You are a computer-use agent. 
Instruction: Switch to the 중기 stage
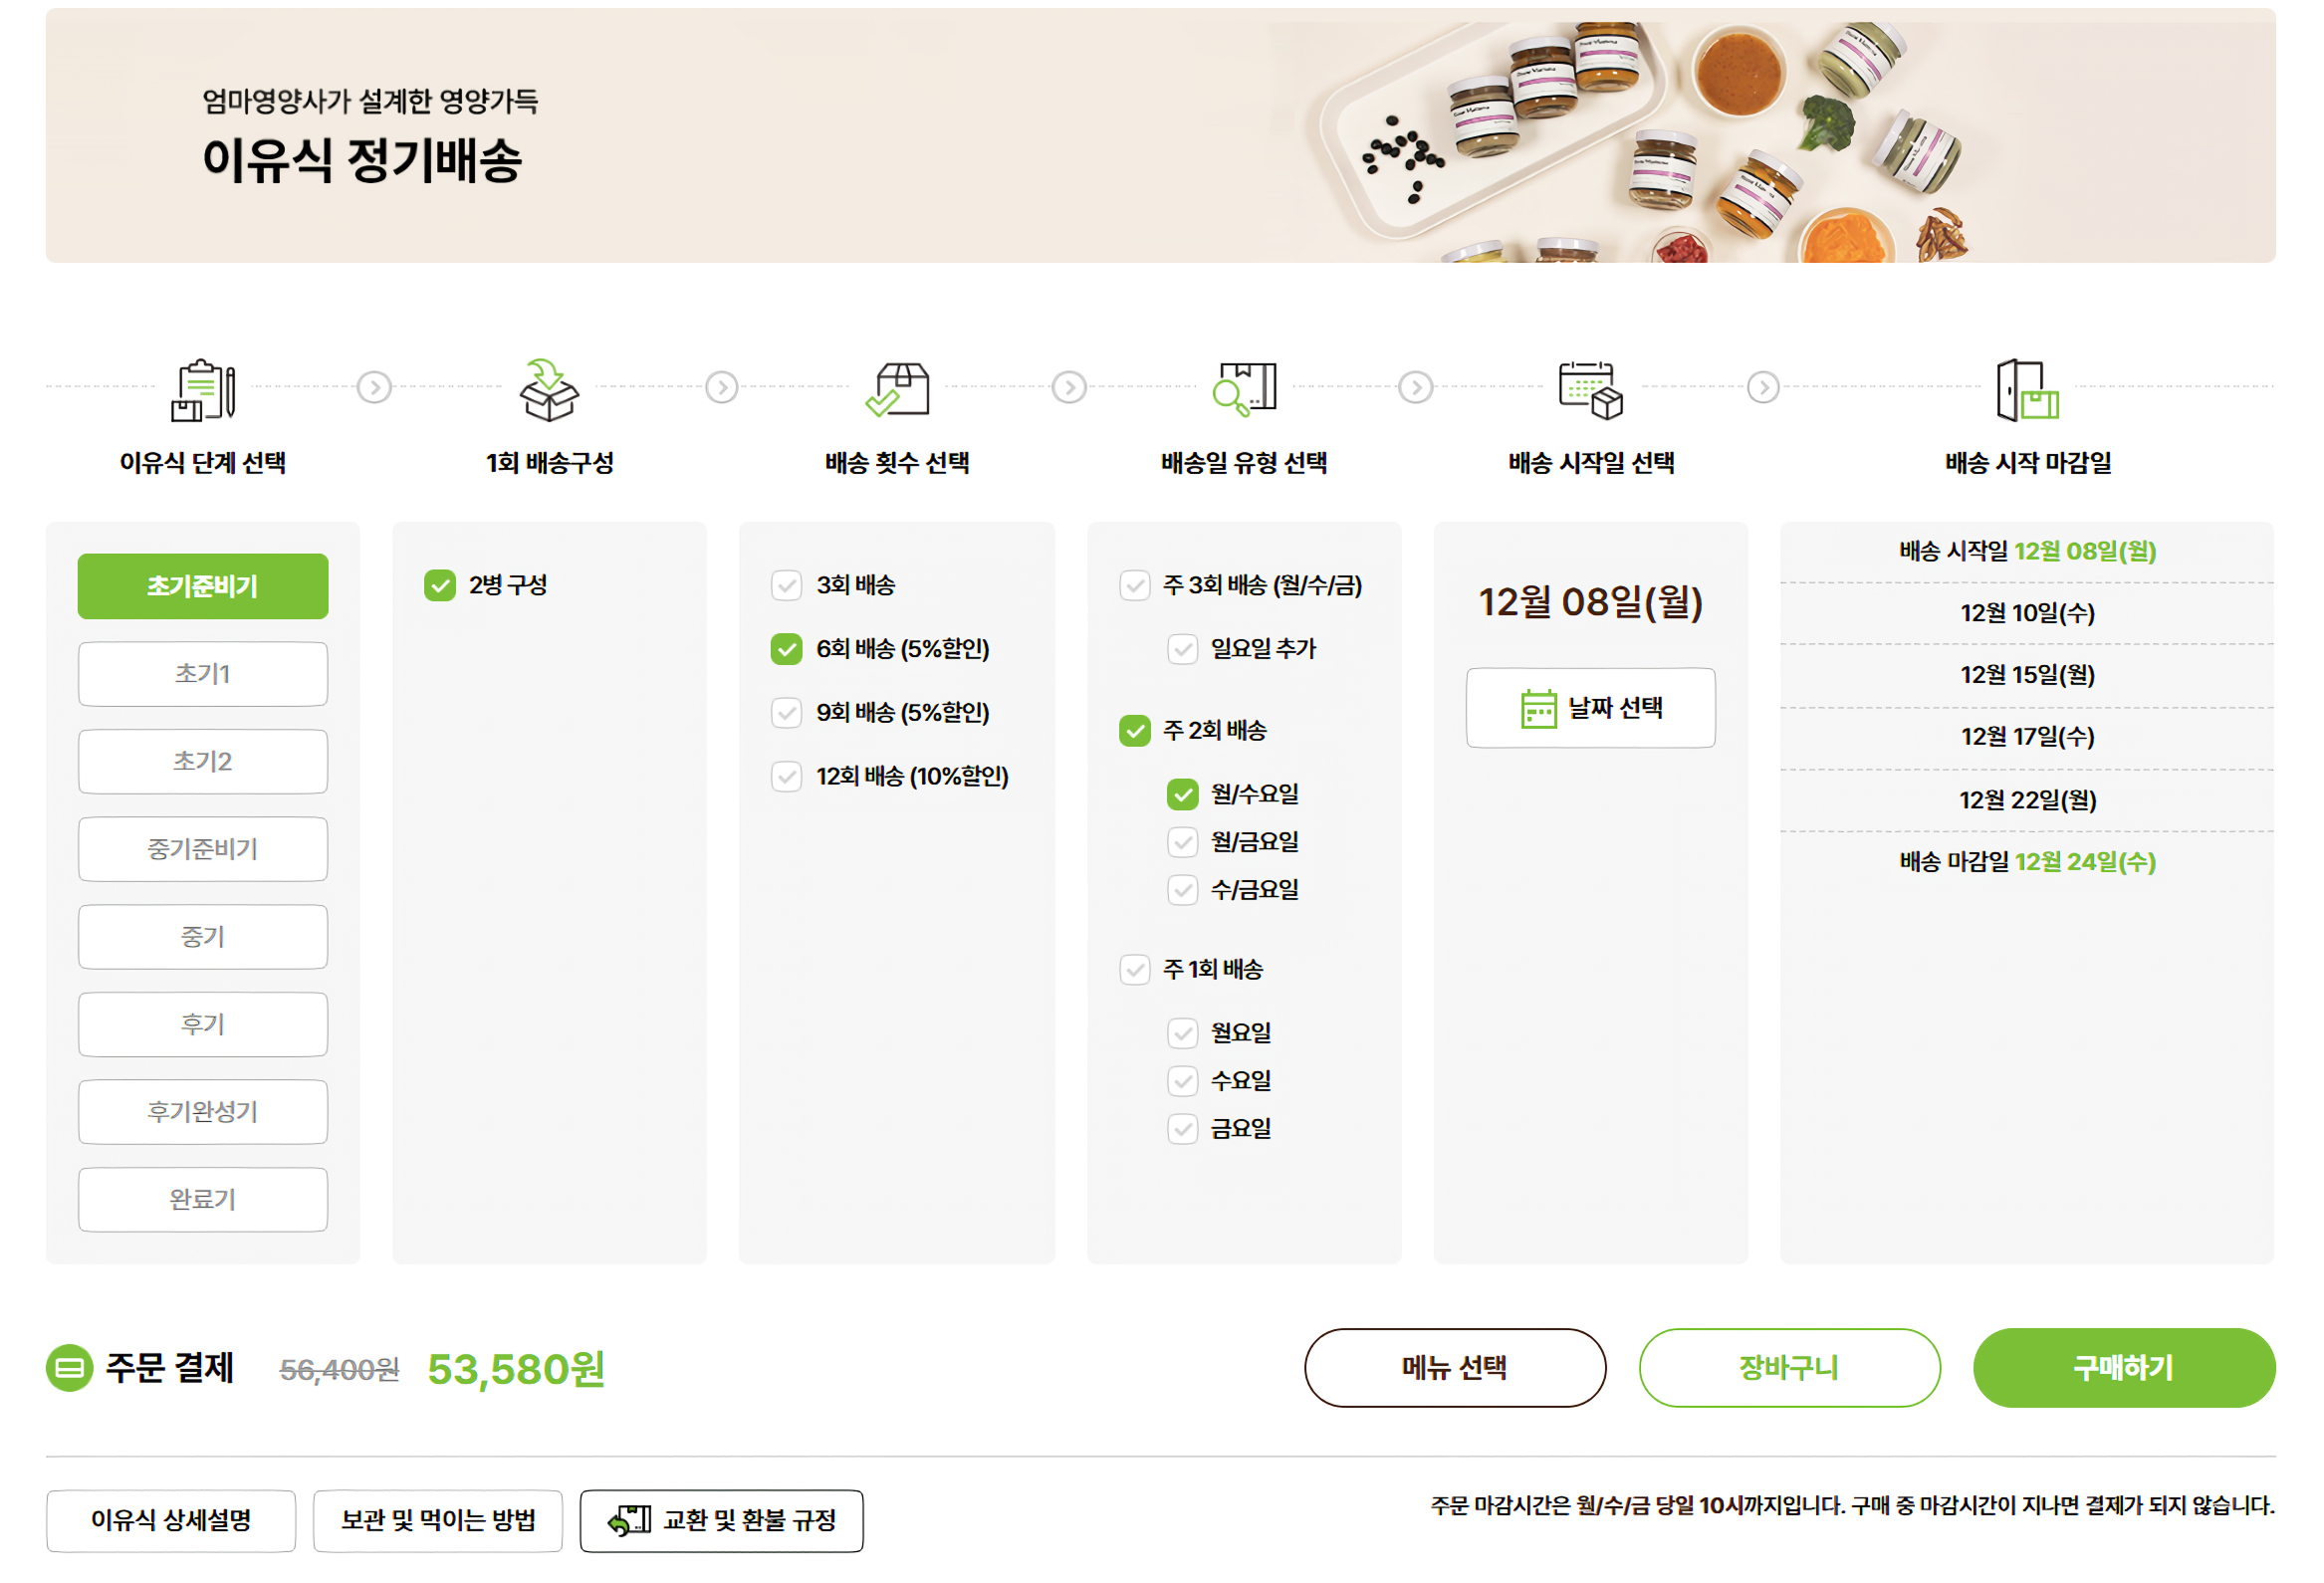click(202, 936)
